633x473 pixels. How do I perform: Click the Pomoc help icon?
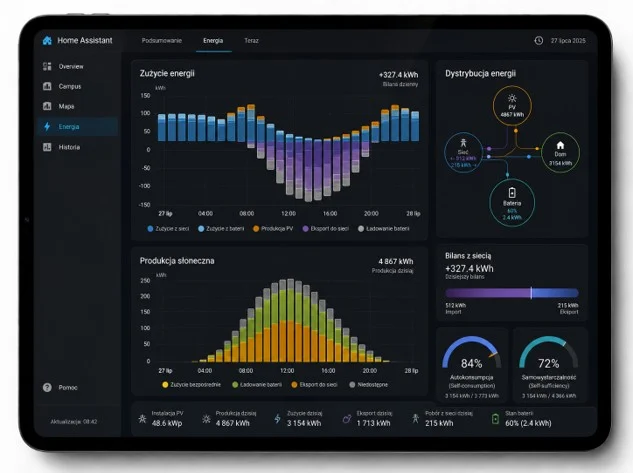[47, 387]
